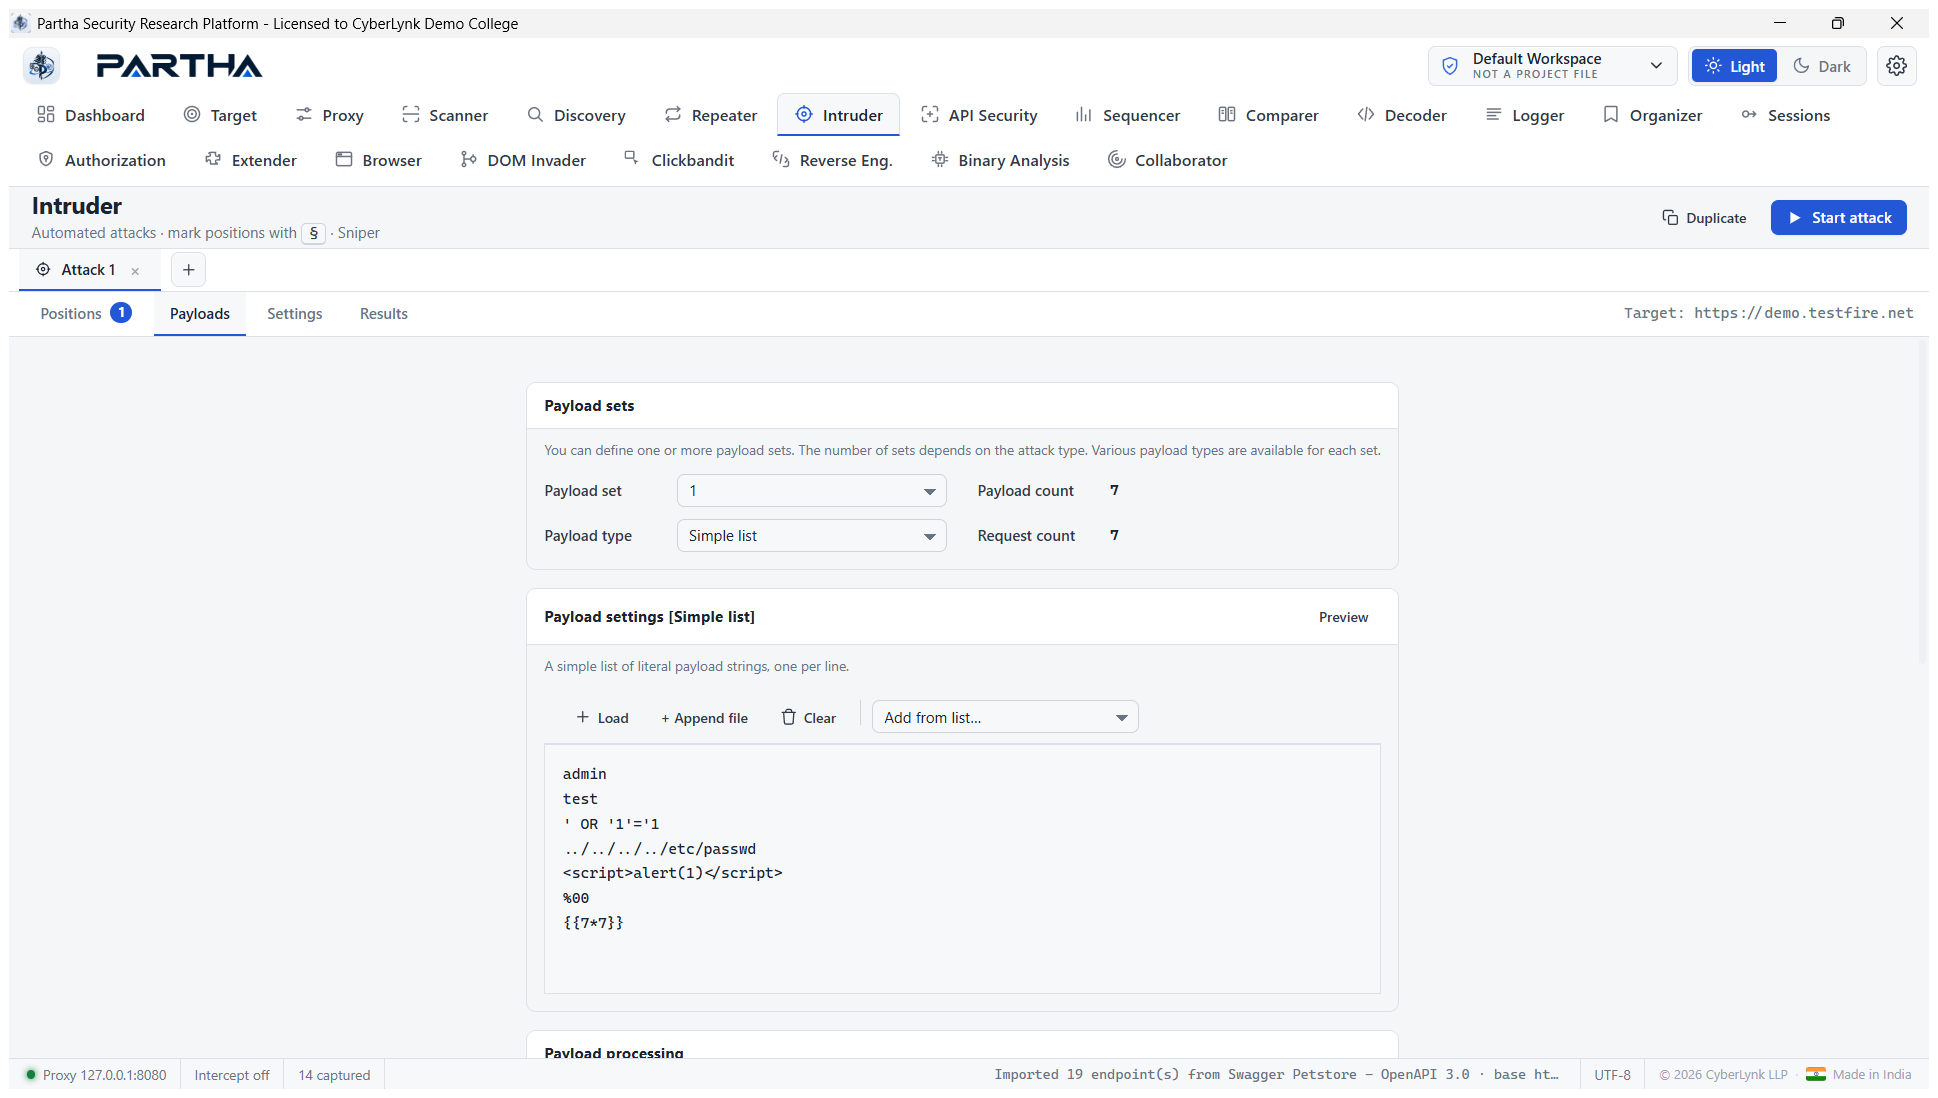Click the trash icon to clear payloads
The image size is (1938, 1098).
789,717
